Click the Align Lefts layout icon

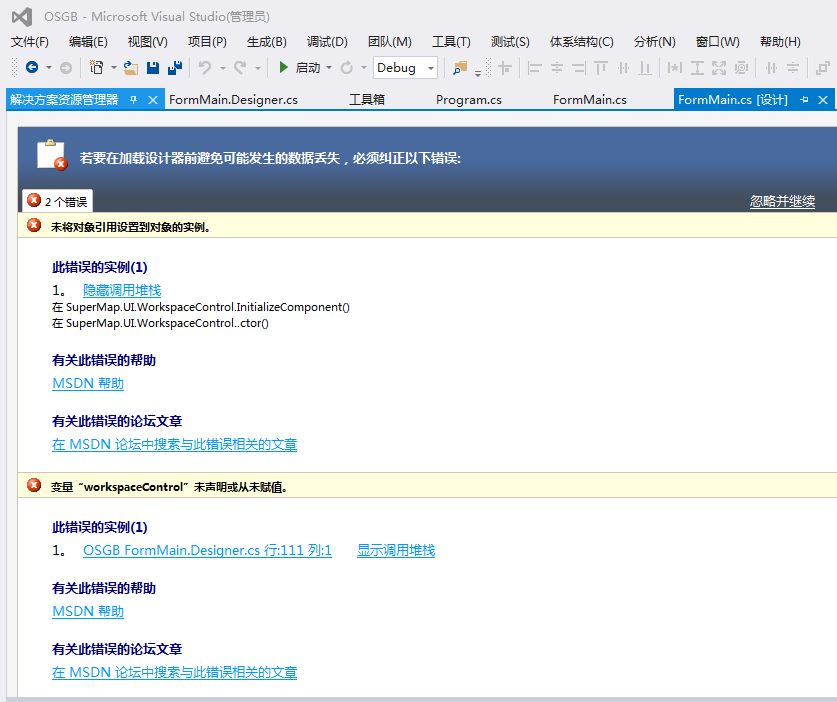coord(534,68)
